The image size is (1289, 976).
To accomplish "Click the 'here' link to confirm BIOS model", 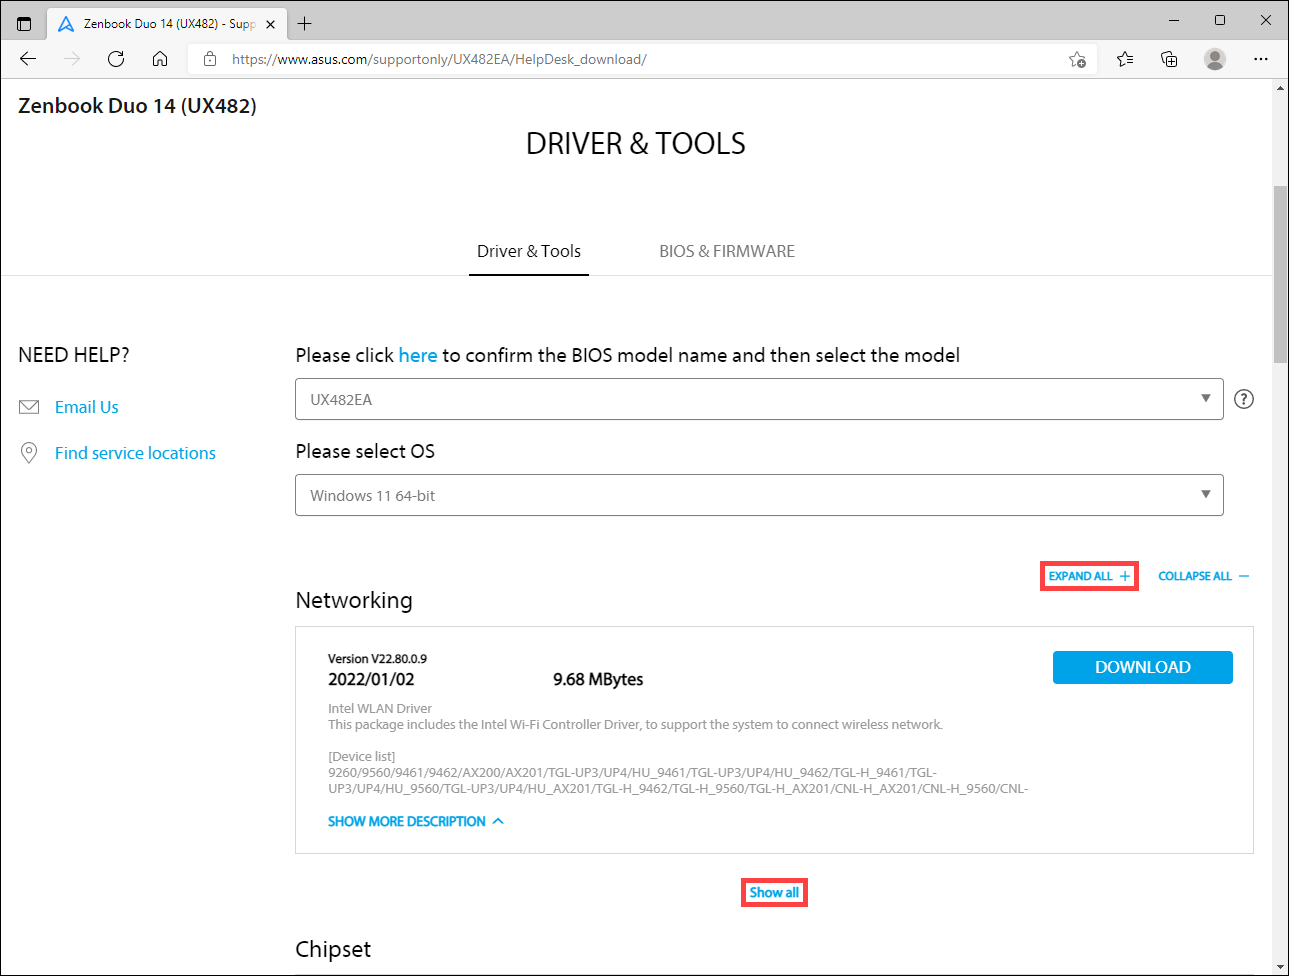I will pos(418,355).
